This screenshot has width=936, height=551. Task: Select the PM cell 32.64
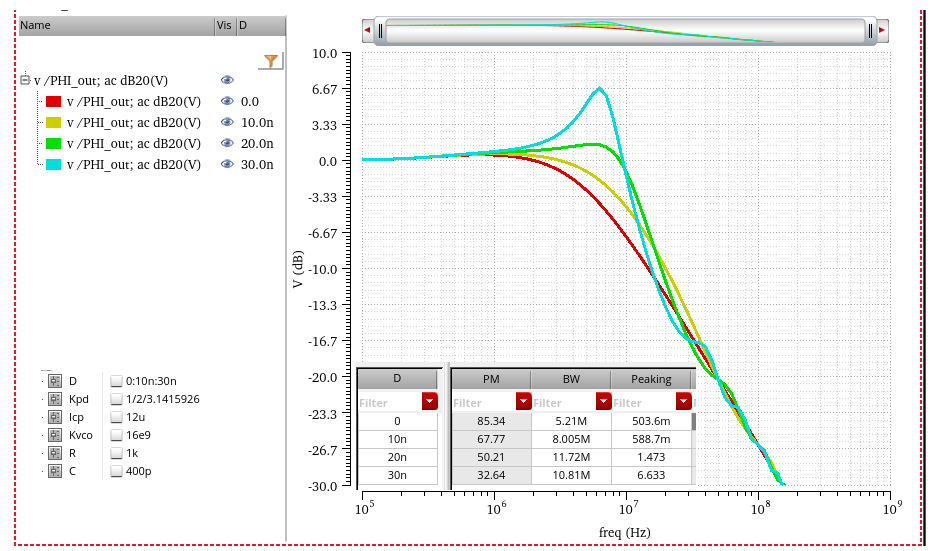click(491, 475)
